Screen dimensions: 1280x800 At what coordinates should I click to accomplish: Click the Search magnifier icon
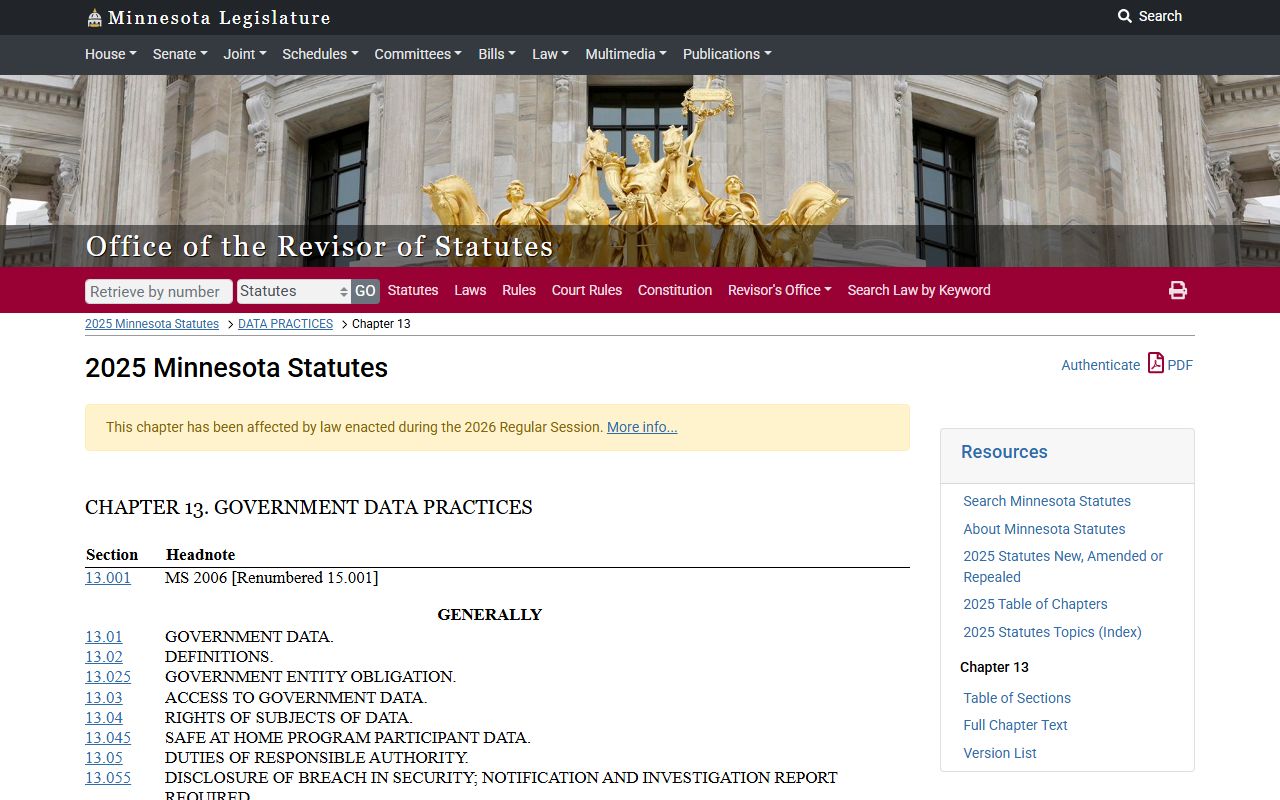(x=1125, y=16)
